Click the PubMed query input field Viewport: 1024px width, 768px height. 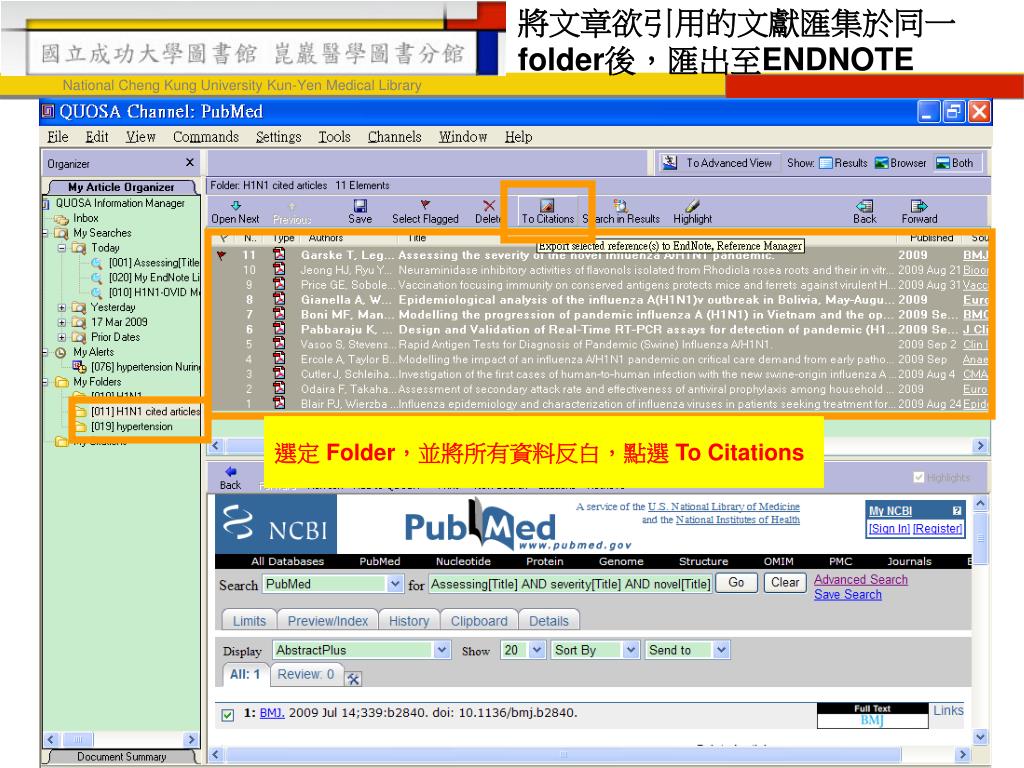[570, 584]
